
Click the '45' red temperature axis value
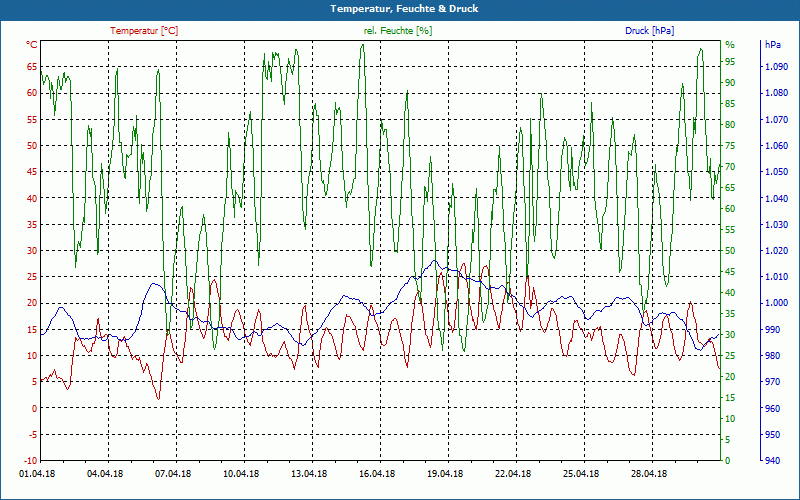tap(32, 171)
